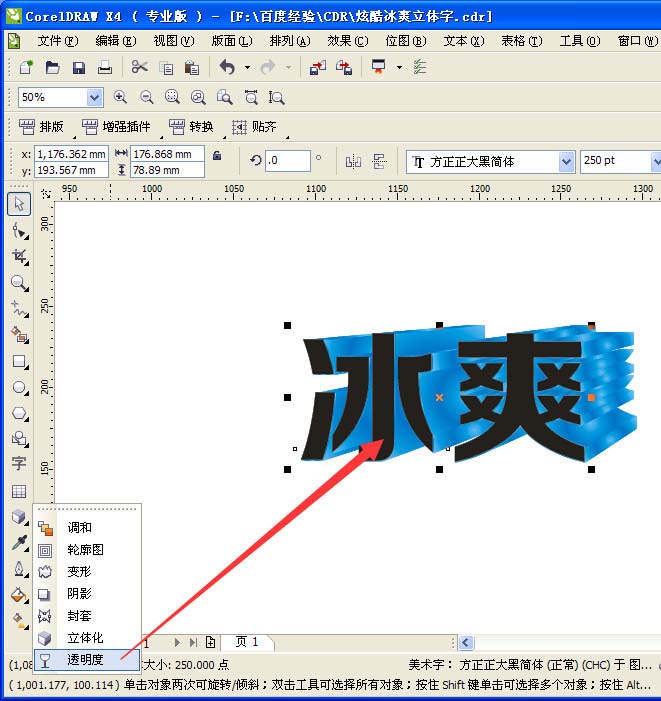
Task: Click the zoom out magnifier icon
Action: 146,97
